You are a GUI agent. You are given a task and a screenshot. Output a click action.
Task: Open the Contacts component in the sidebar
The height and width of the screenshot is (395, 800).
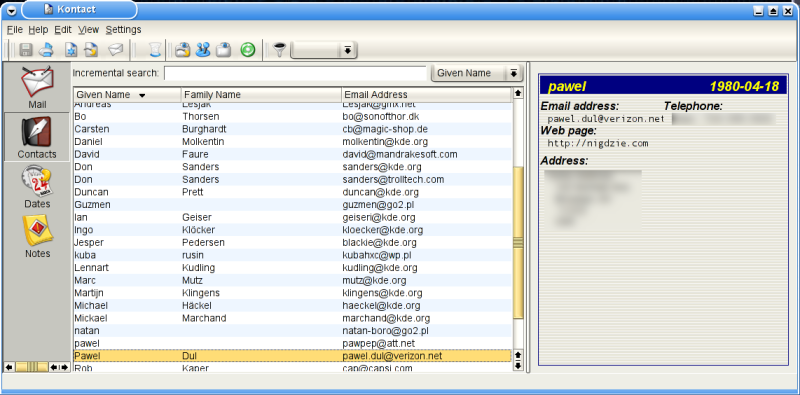click(x=37, y=137)
